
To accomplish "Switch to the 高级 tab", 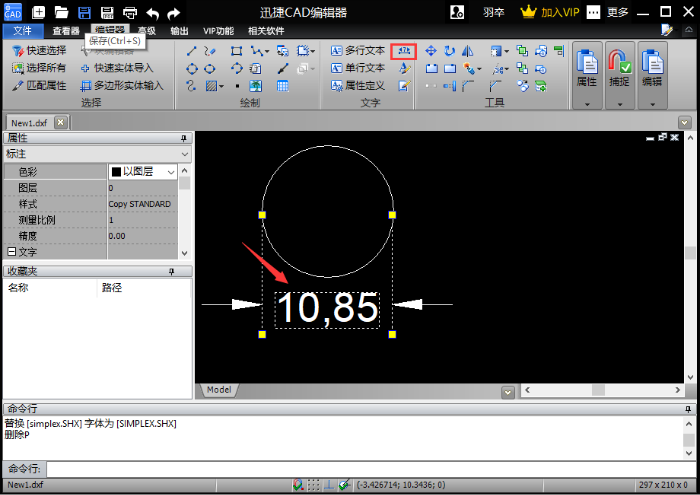I will tap(146, 31).
